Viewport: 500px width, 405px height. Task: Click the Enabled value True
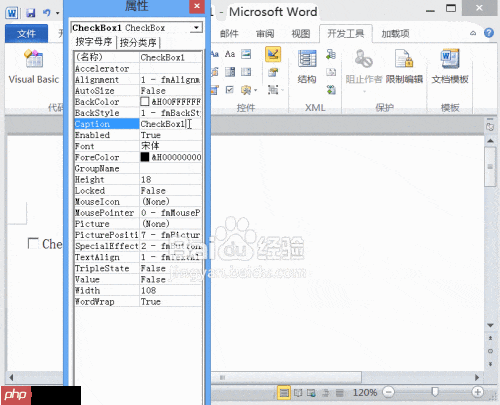tap(171, 135)
